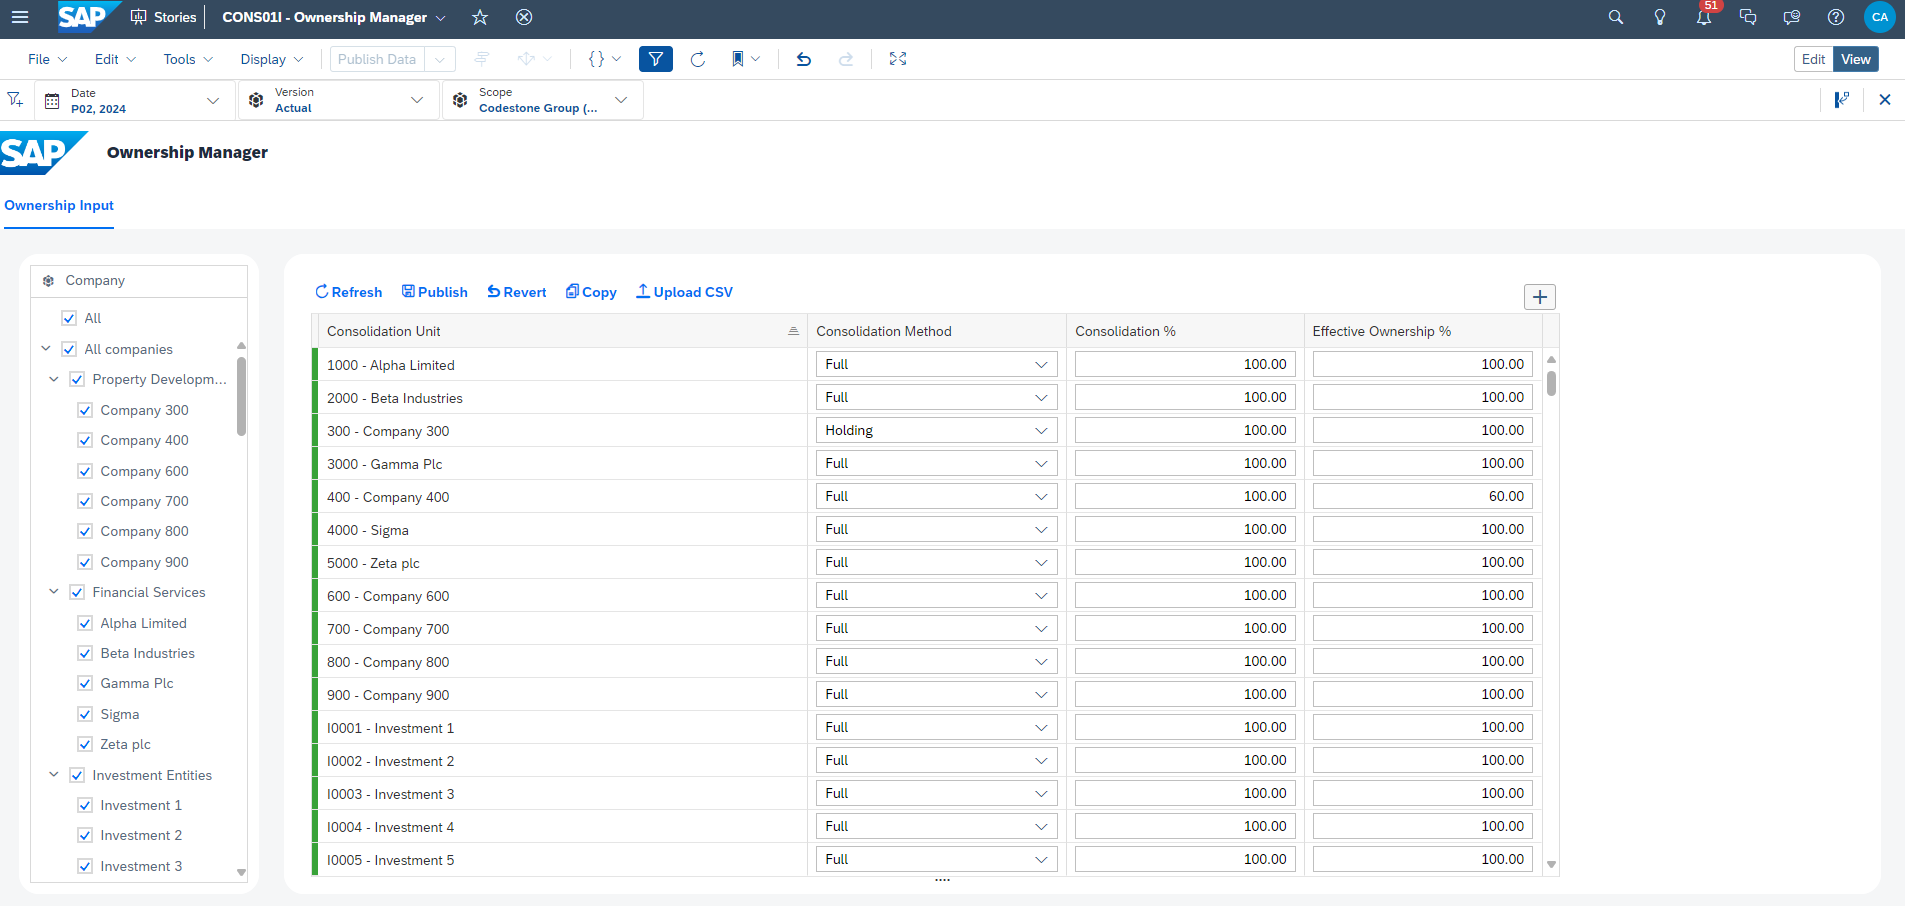Click the add filter funnel icon
The width and height of the screenshot is (1905, 906).
(x=15, y=99)
